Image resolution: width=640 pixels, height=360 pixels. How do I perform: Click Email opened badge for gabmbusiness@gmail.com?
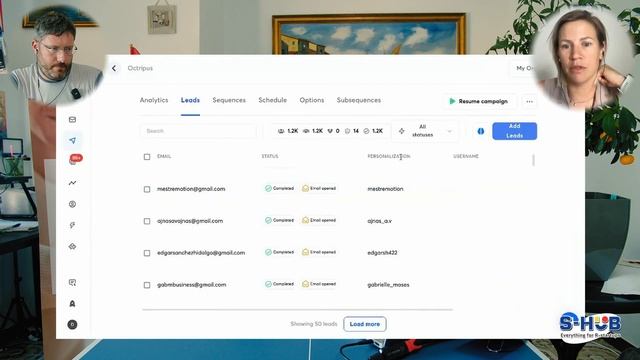click(319, 284)
